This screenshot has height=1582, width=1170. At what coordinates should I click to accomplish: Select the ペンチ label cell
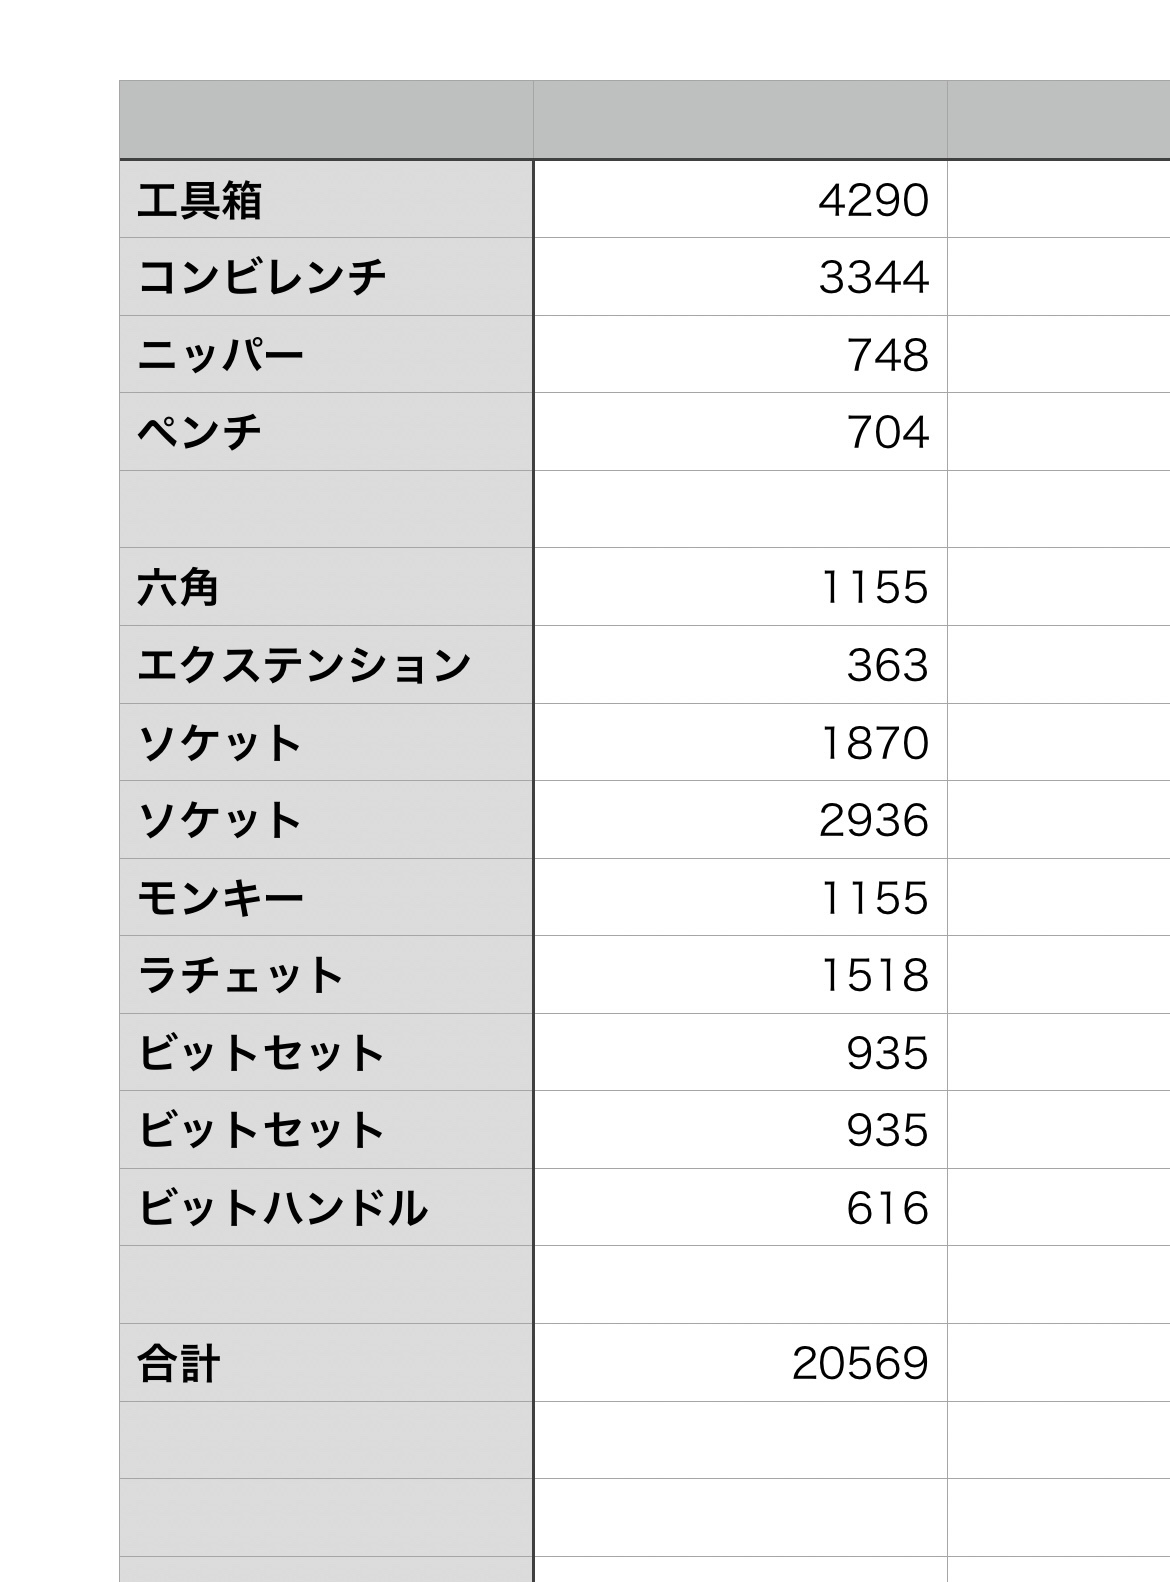pyautogui.click(x=326, y=432)
